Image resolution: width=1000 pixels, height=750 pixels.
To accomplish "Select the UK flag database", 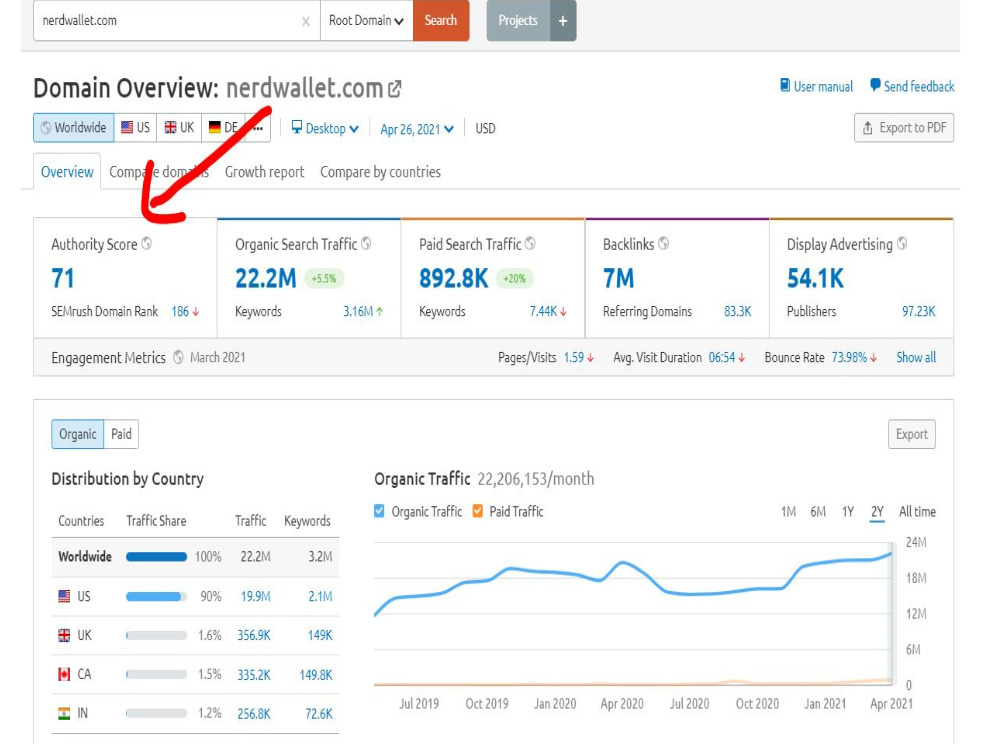I will [x=179, y=128].
